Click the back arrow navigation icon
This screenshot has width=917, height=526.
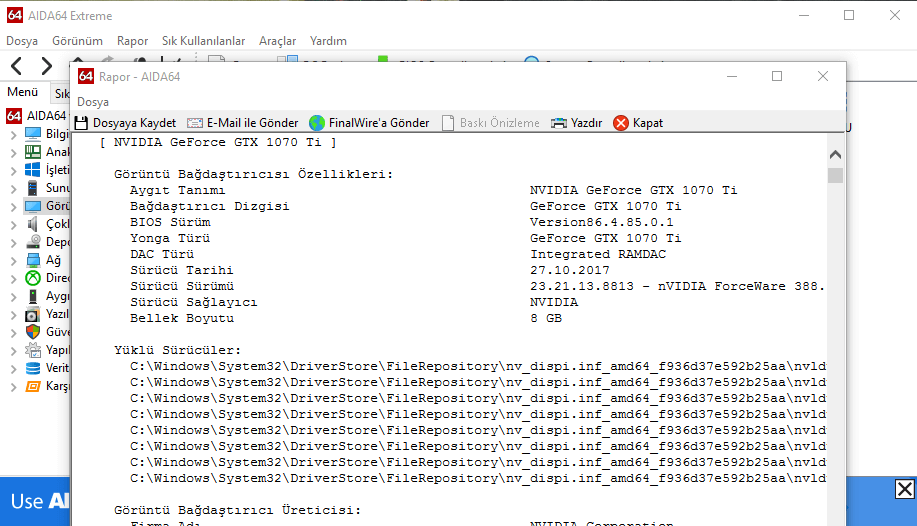pyautogui.click(x=17, y=67)
